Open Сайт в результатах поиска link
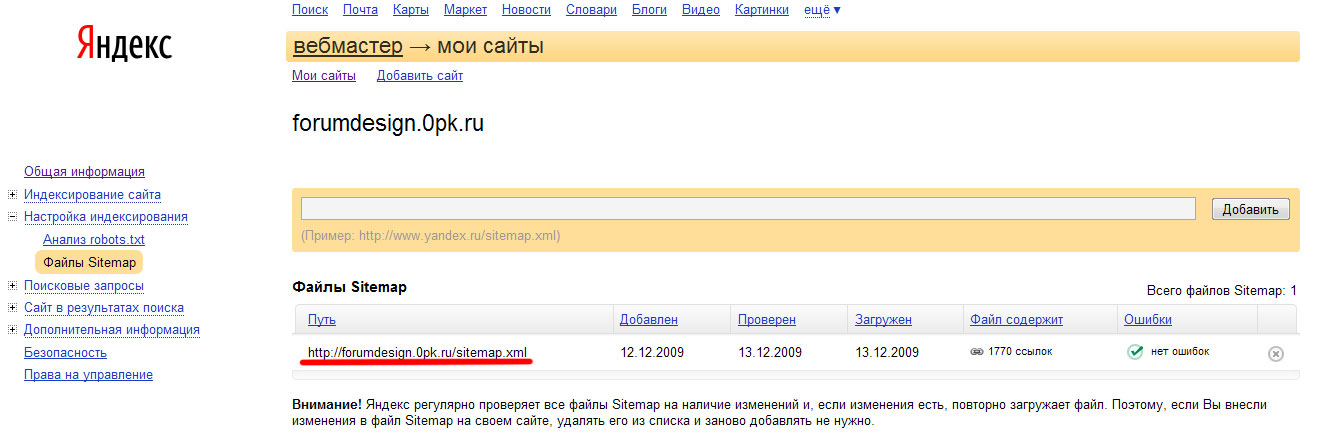Viewport: 1324px width, 438px height. pos(104,308)
